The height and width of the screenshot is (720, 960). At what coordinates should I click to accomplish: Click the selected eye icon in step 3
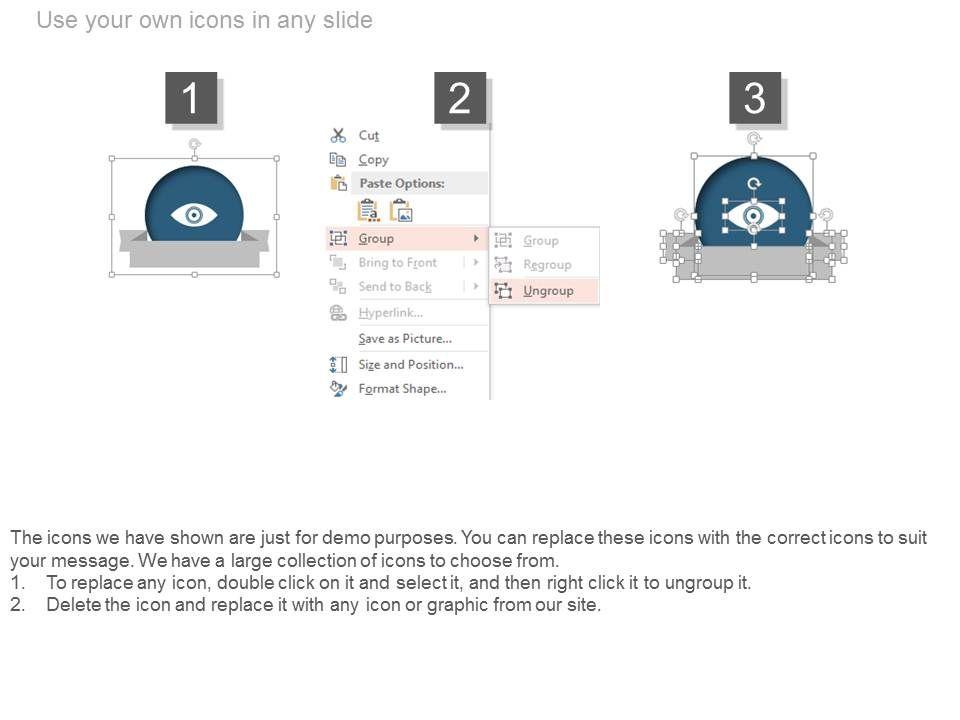pyautogui.click(x=753, y=216)
